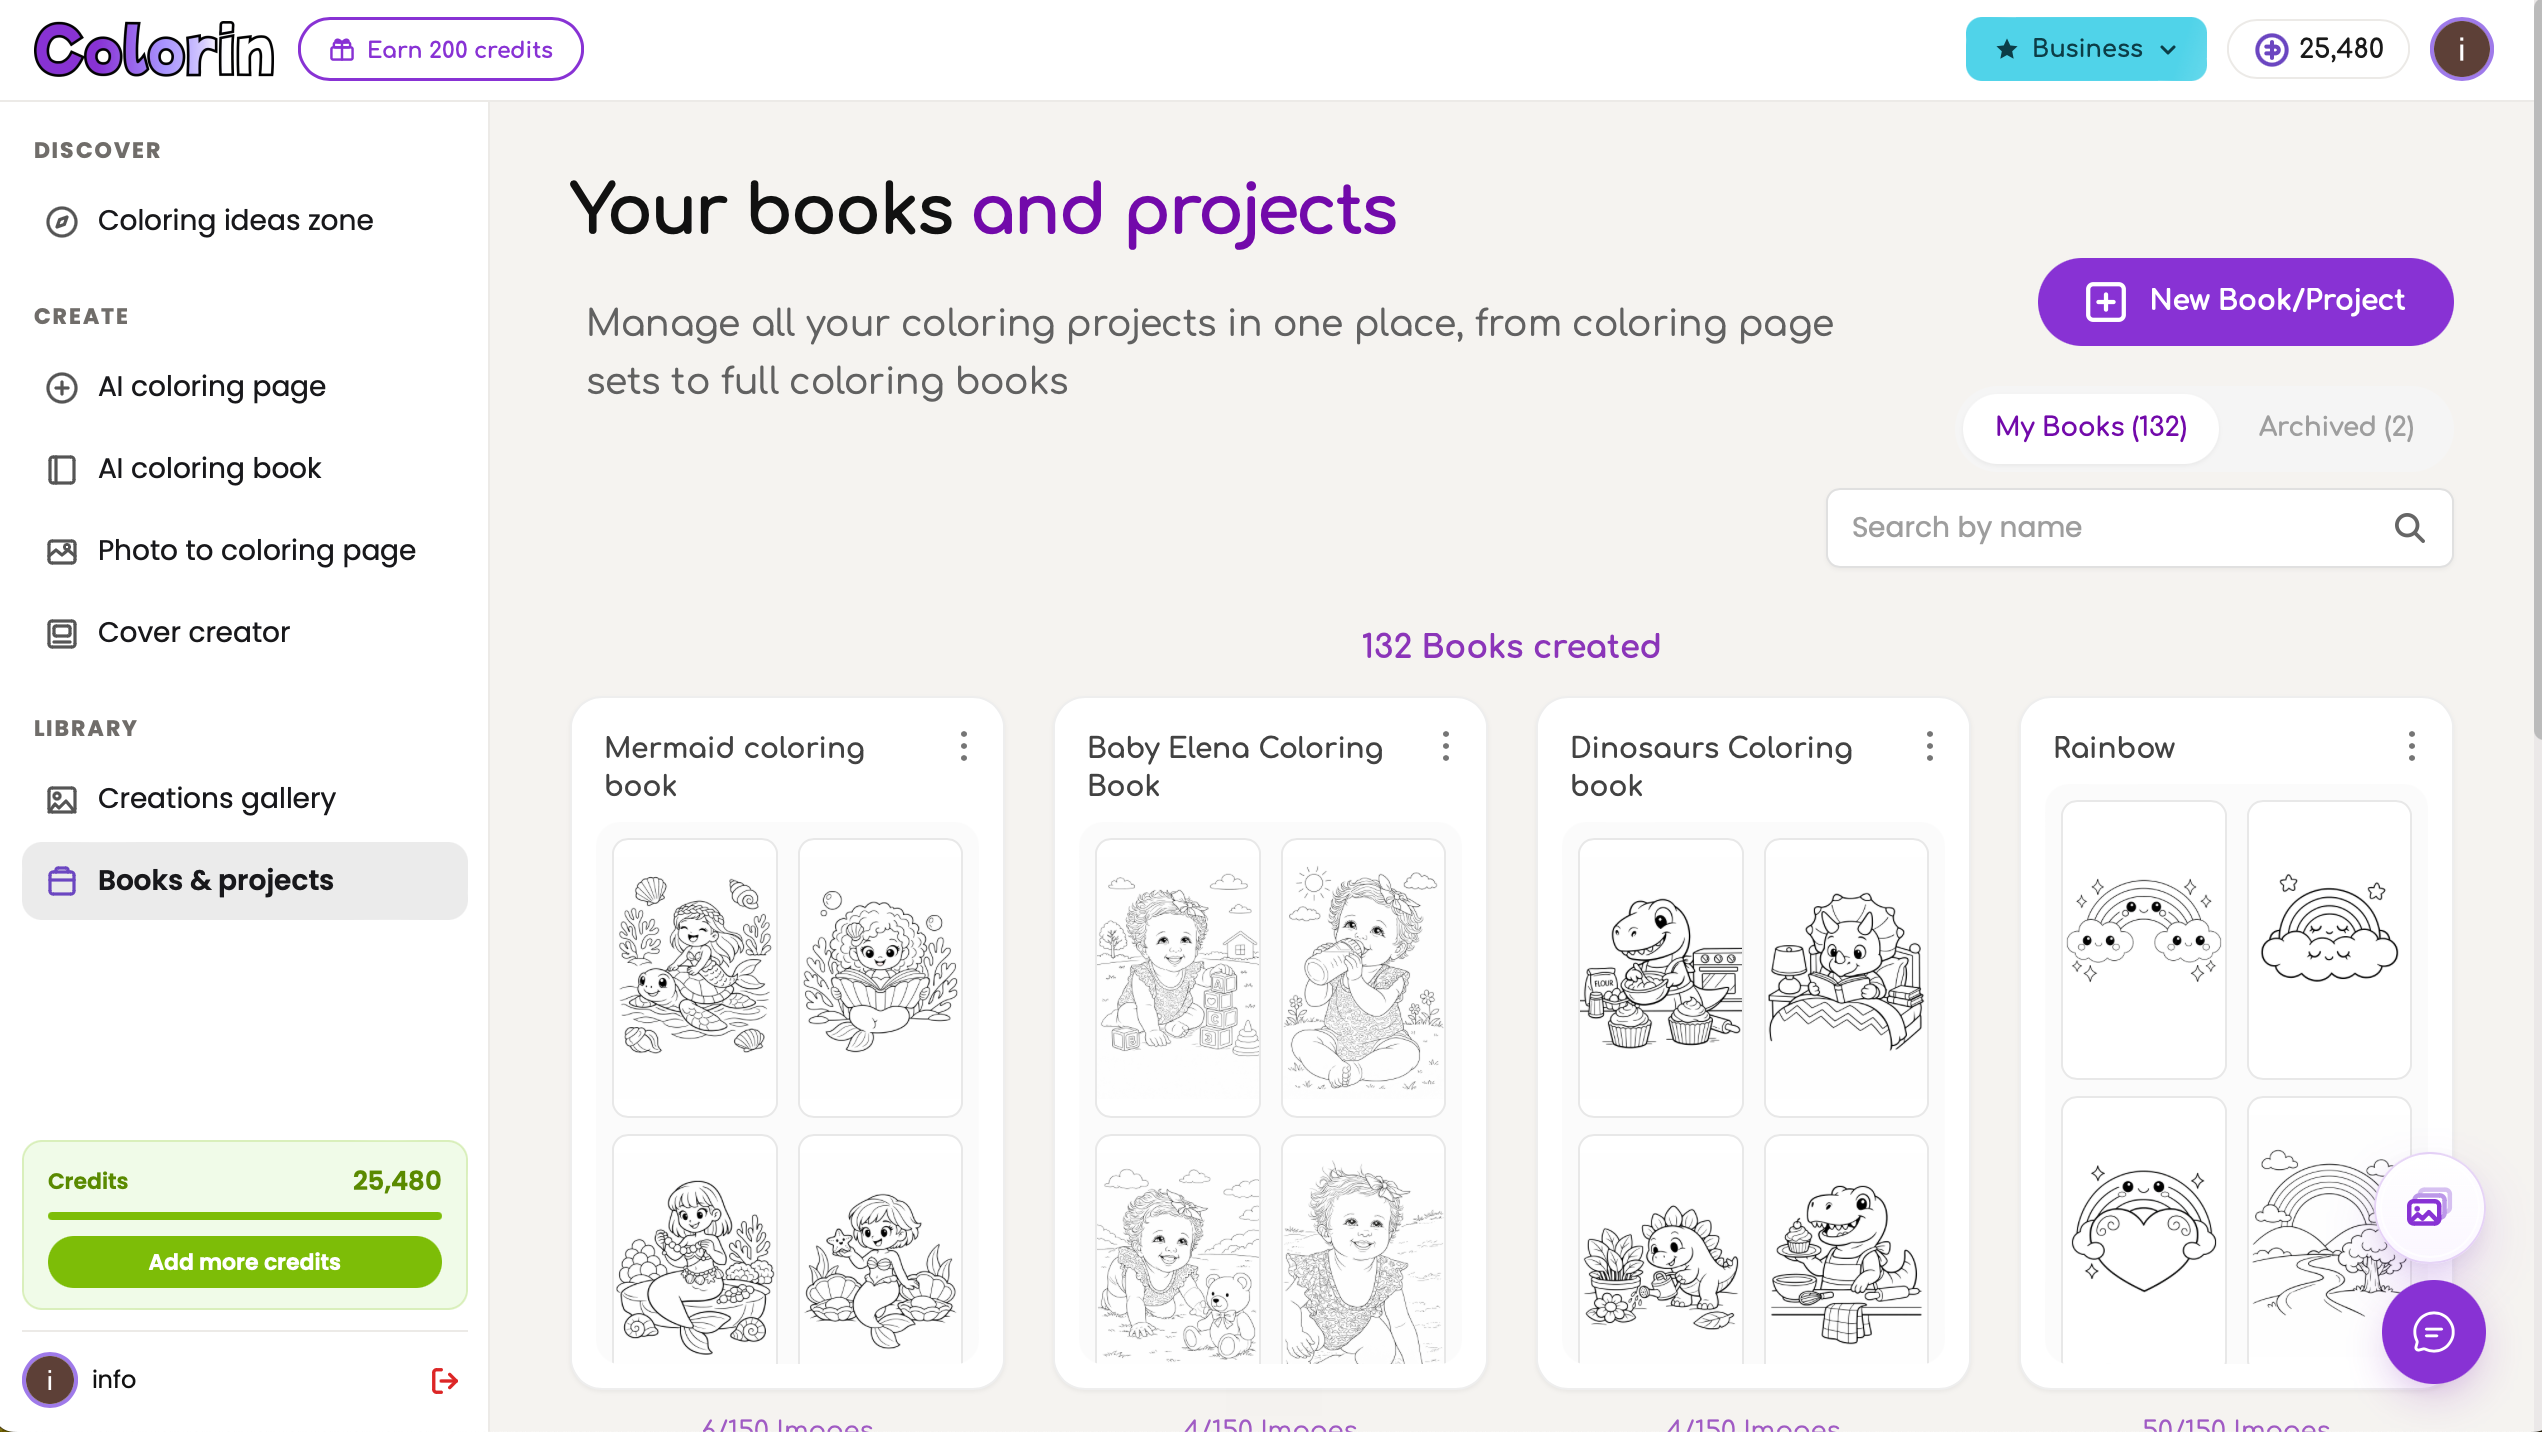Switch to the Archived (2) tab
Screen dimensions: 2542x1432
(2336, 427)
